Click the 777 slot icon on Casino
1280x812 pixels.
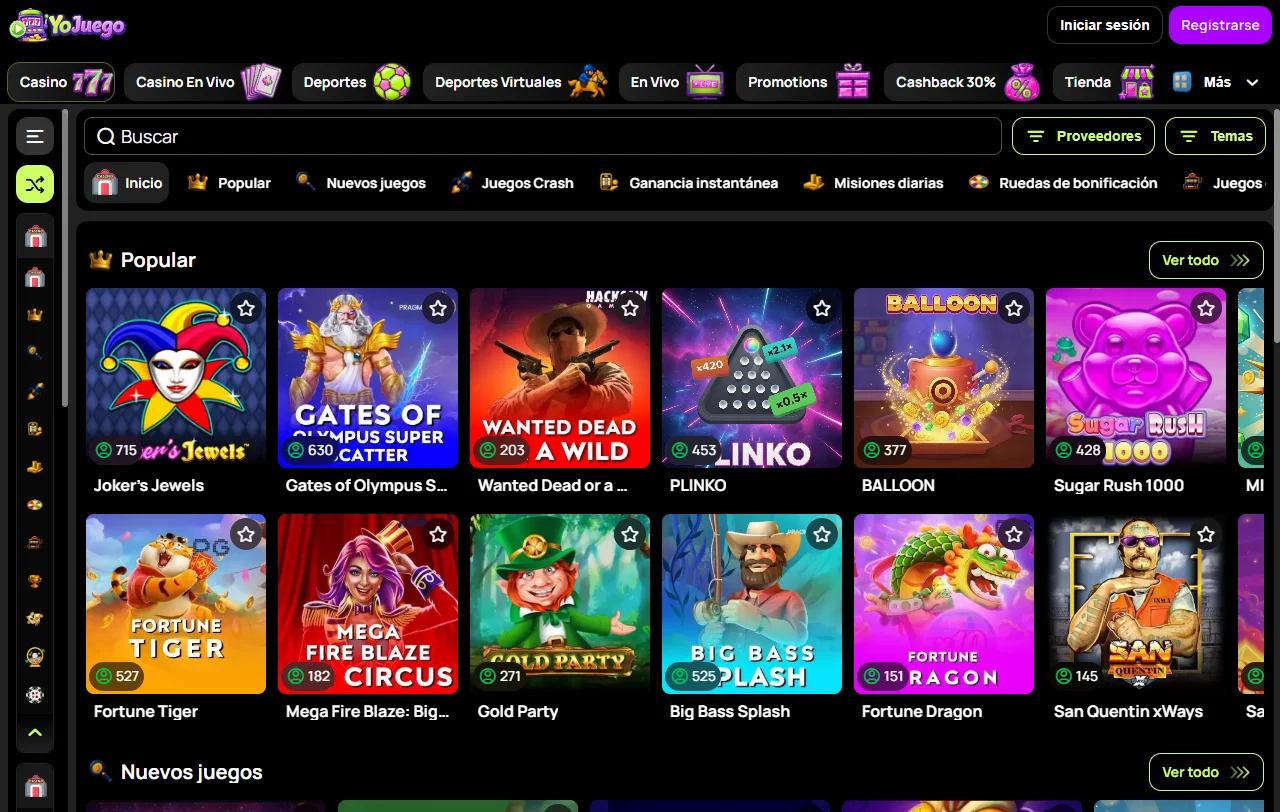(93, 82)
